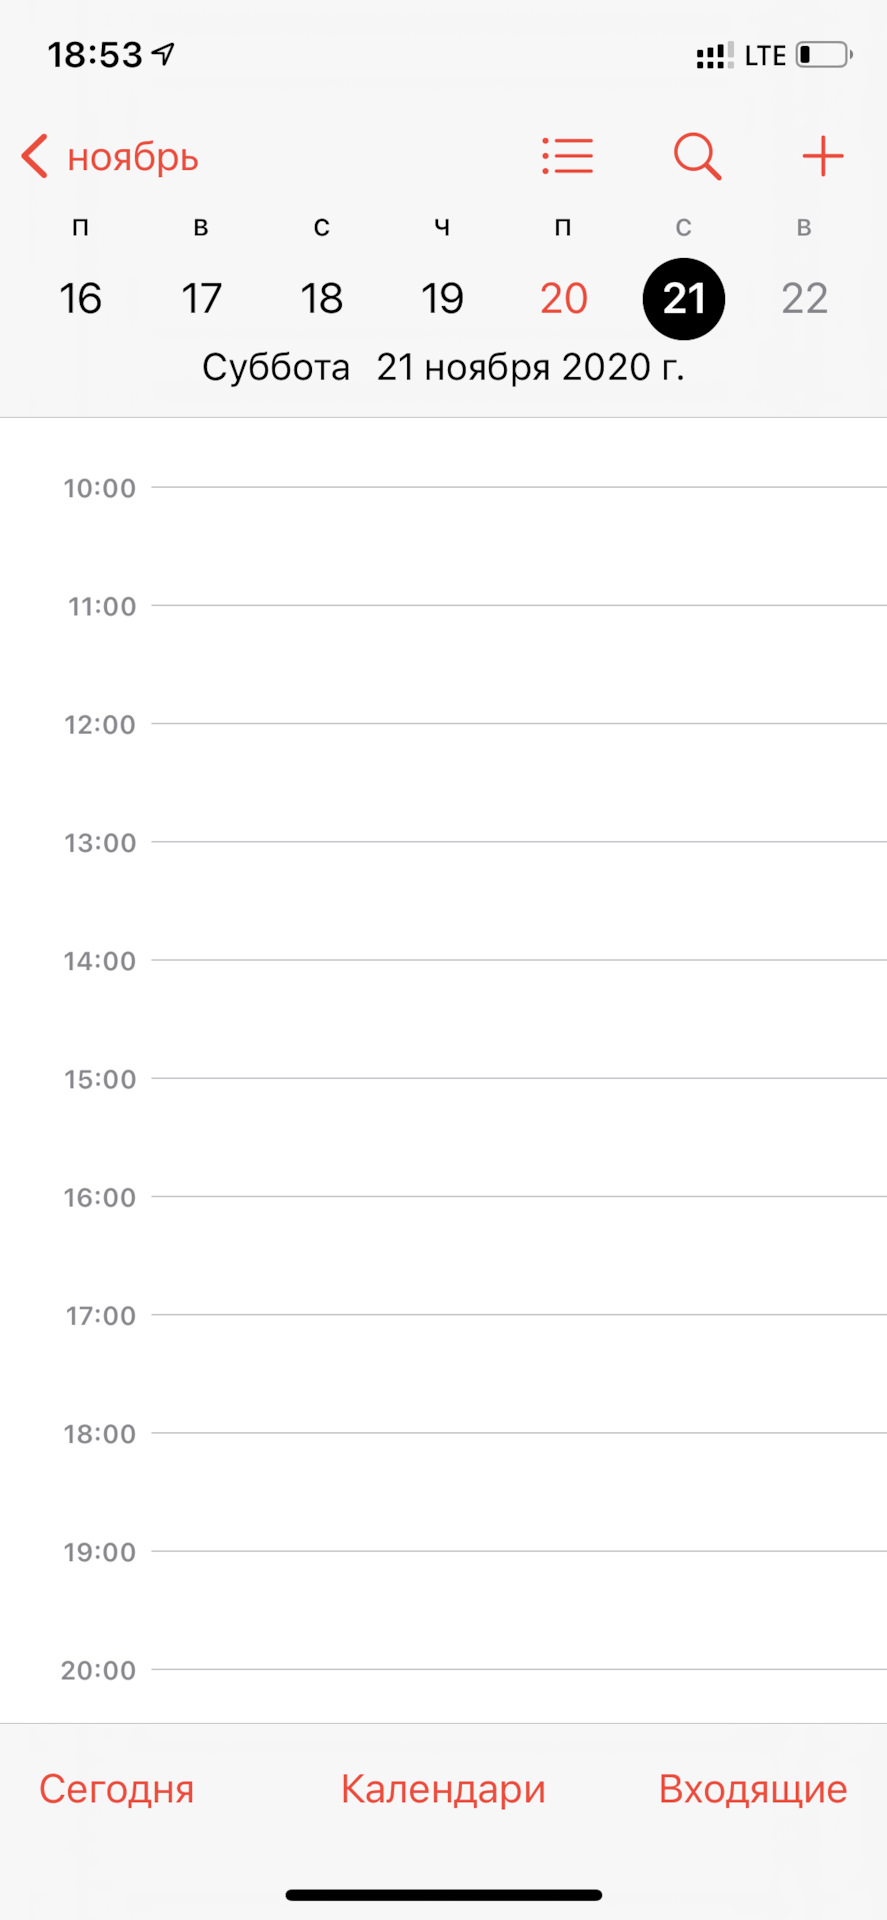
Task: Tap the list view icon
Action: tap(568, 157)
